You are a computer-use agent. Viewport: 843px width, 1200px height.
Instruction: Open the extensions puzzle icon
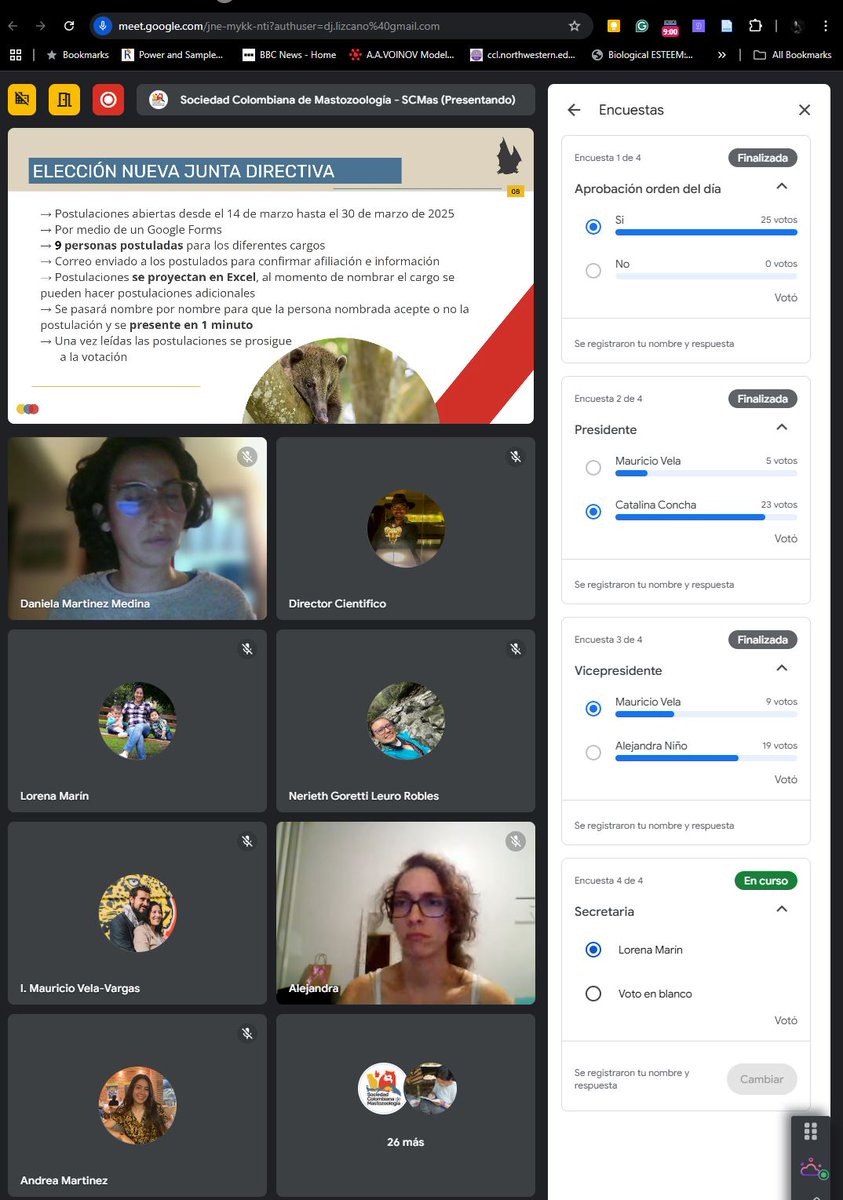point(756,26)
